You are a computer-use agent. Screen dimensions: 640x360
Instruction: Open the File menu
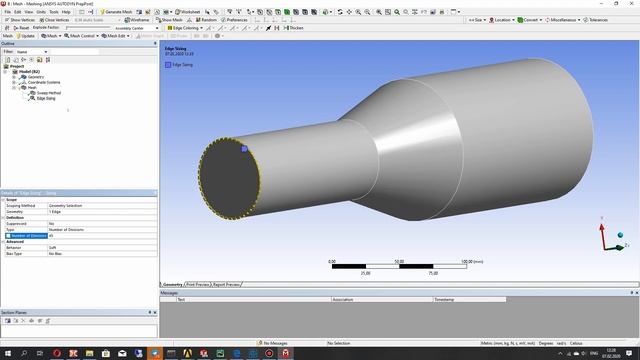pyautogui.click(x=8, y=12)
